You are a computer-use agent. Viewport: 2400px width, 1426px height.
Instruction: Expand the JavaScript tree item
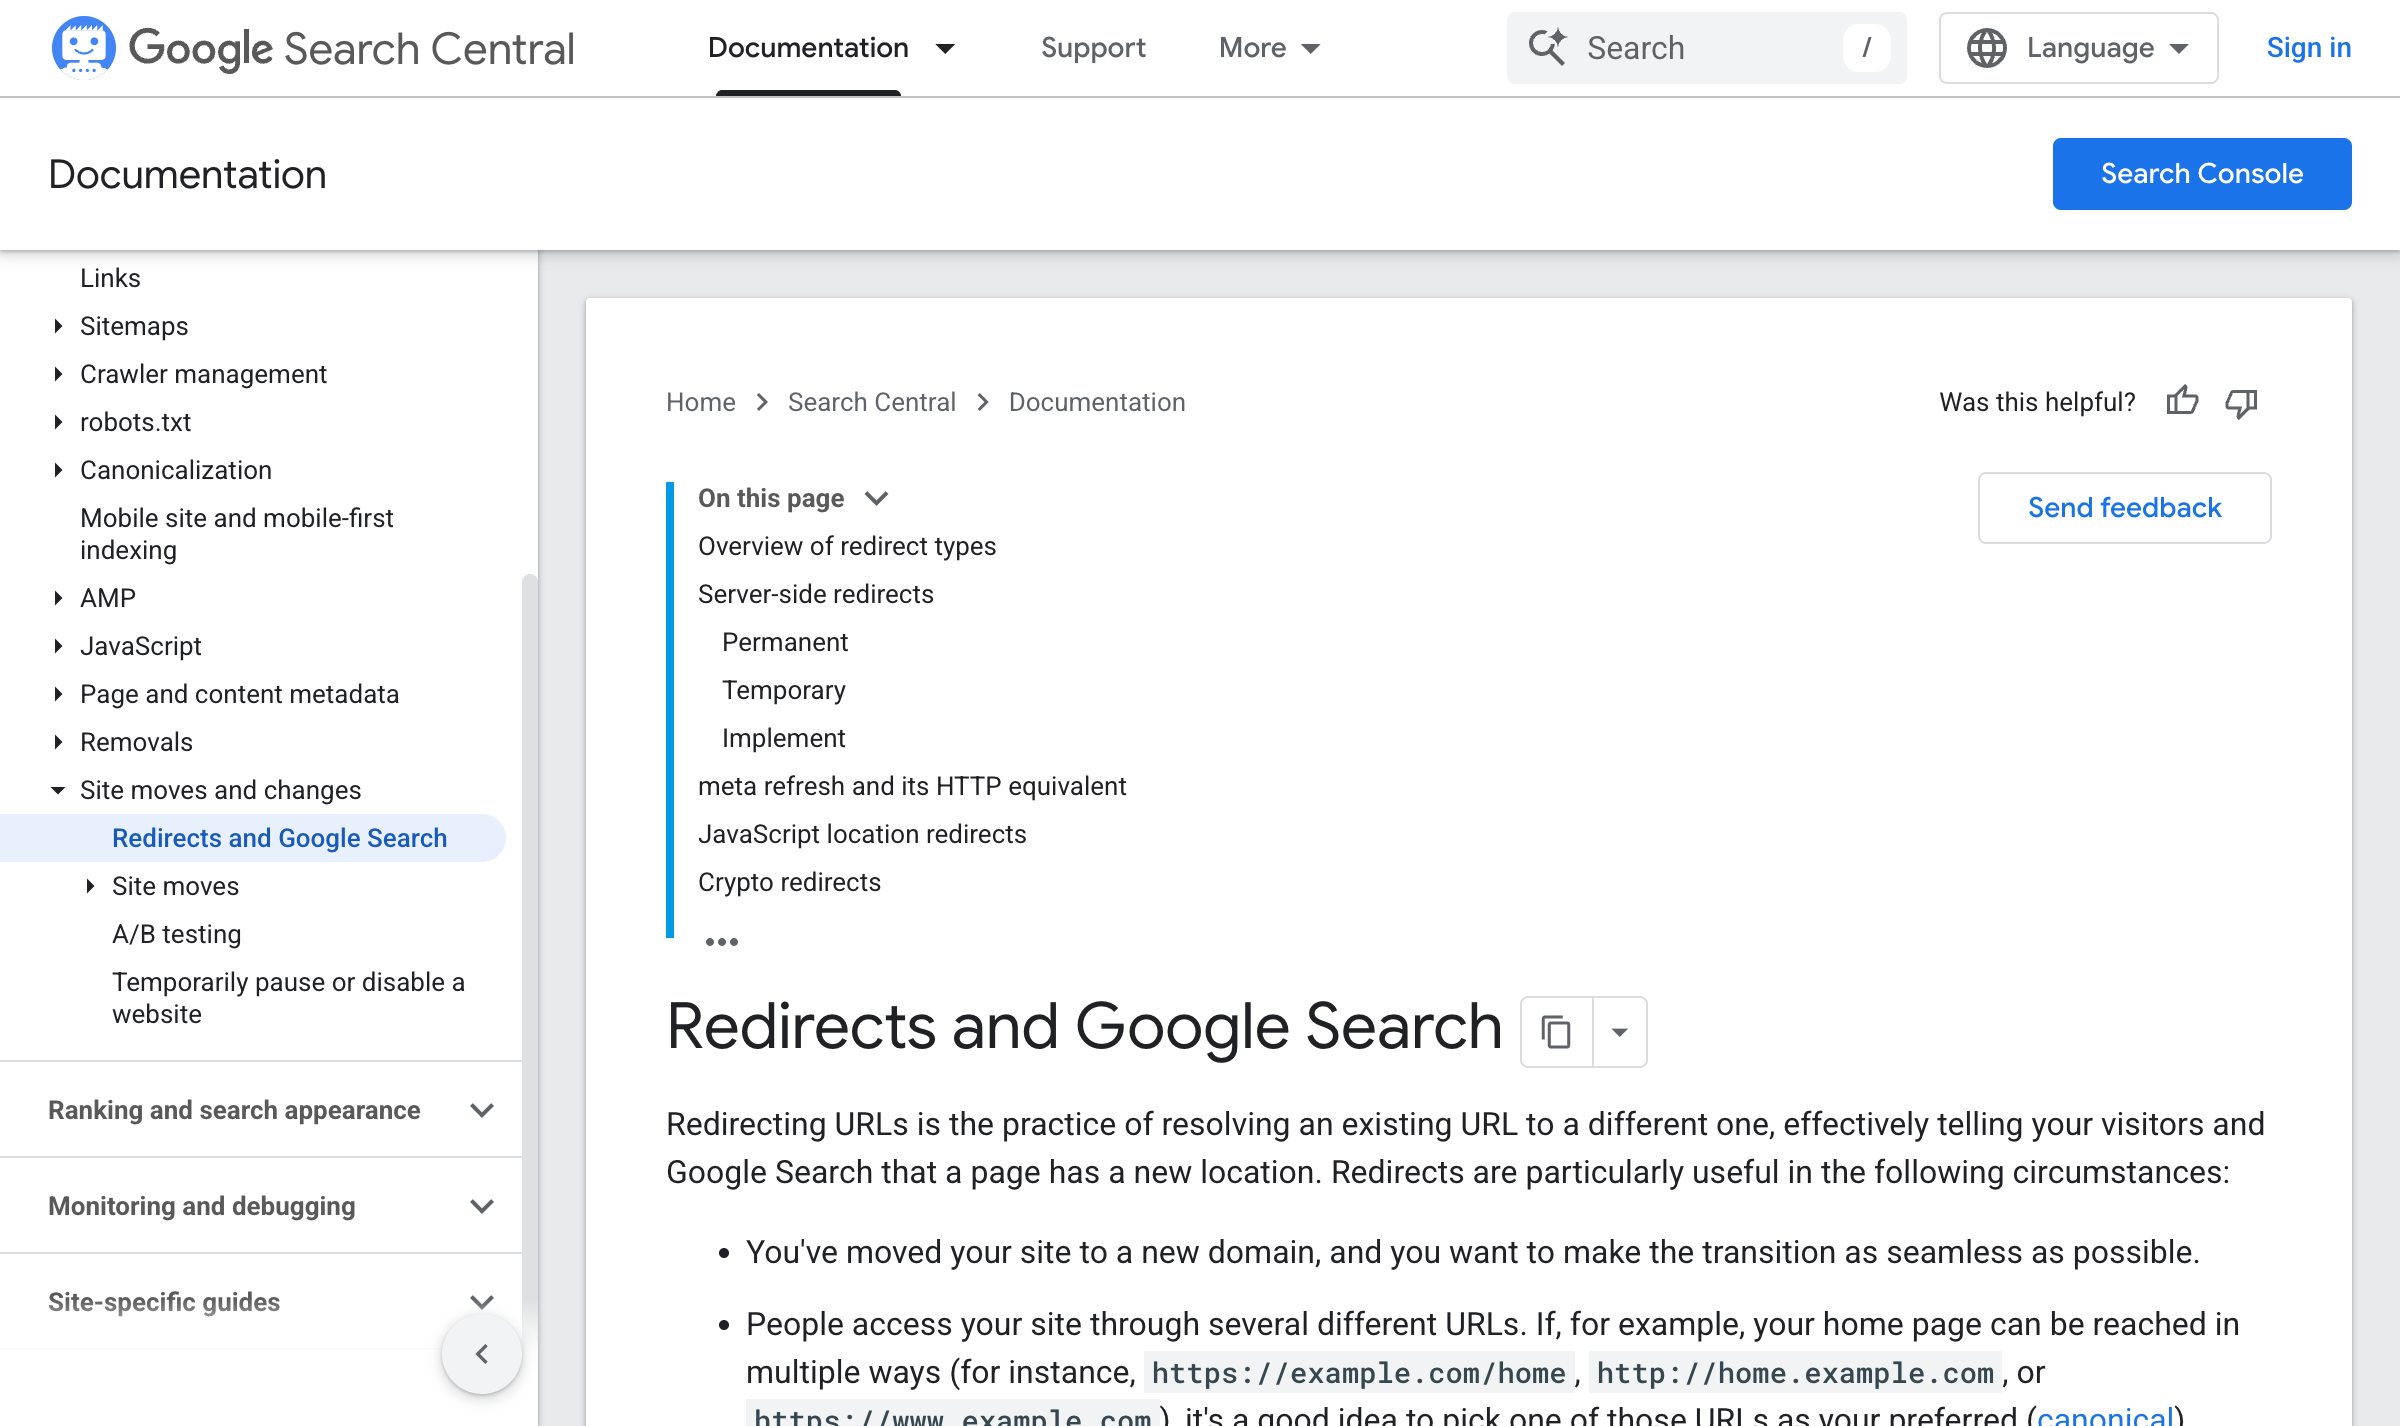tap(58, 646)
